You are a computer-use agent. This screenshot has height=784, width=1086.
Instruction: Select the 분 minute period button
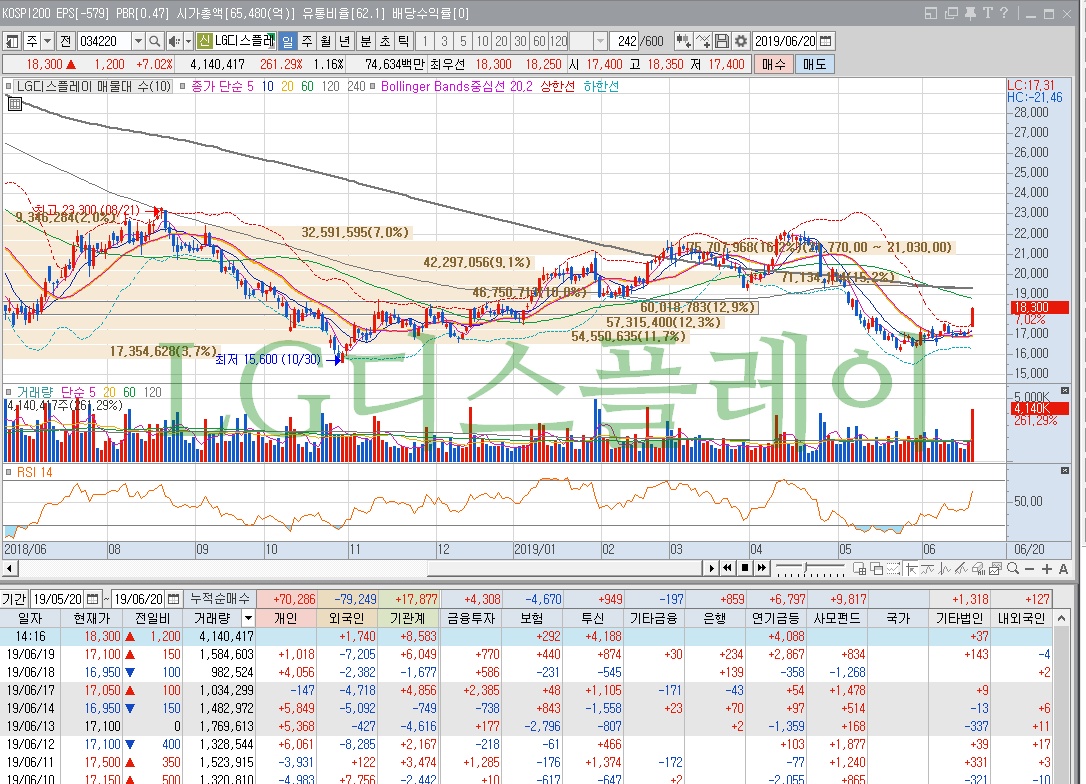tap(366, 42)
